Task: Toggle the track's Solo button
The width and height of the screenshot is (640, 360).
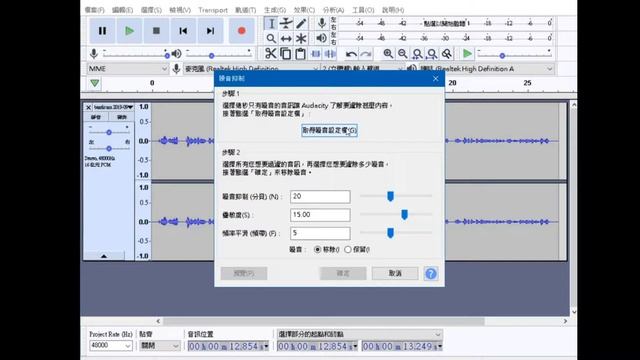Action: pyautogui.click(x=122, y=117)
